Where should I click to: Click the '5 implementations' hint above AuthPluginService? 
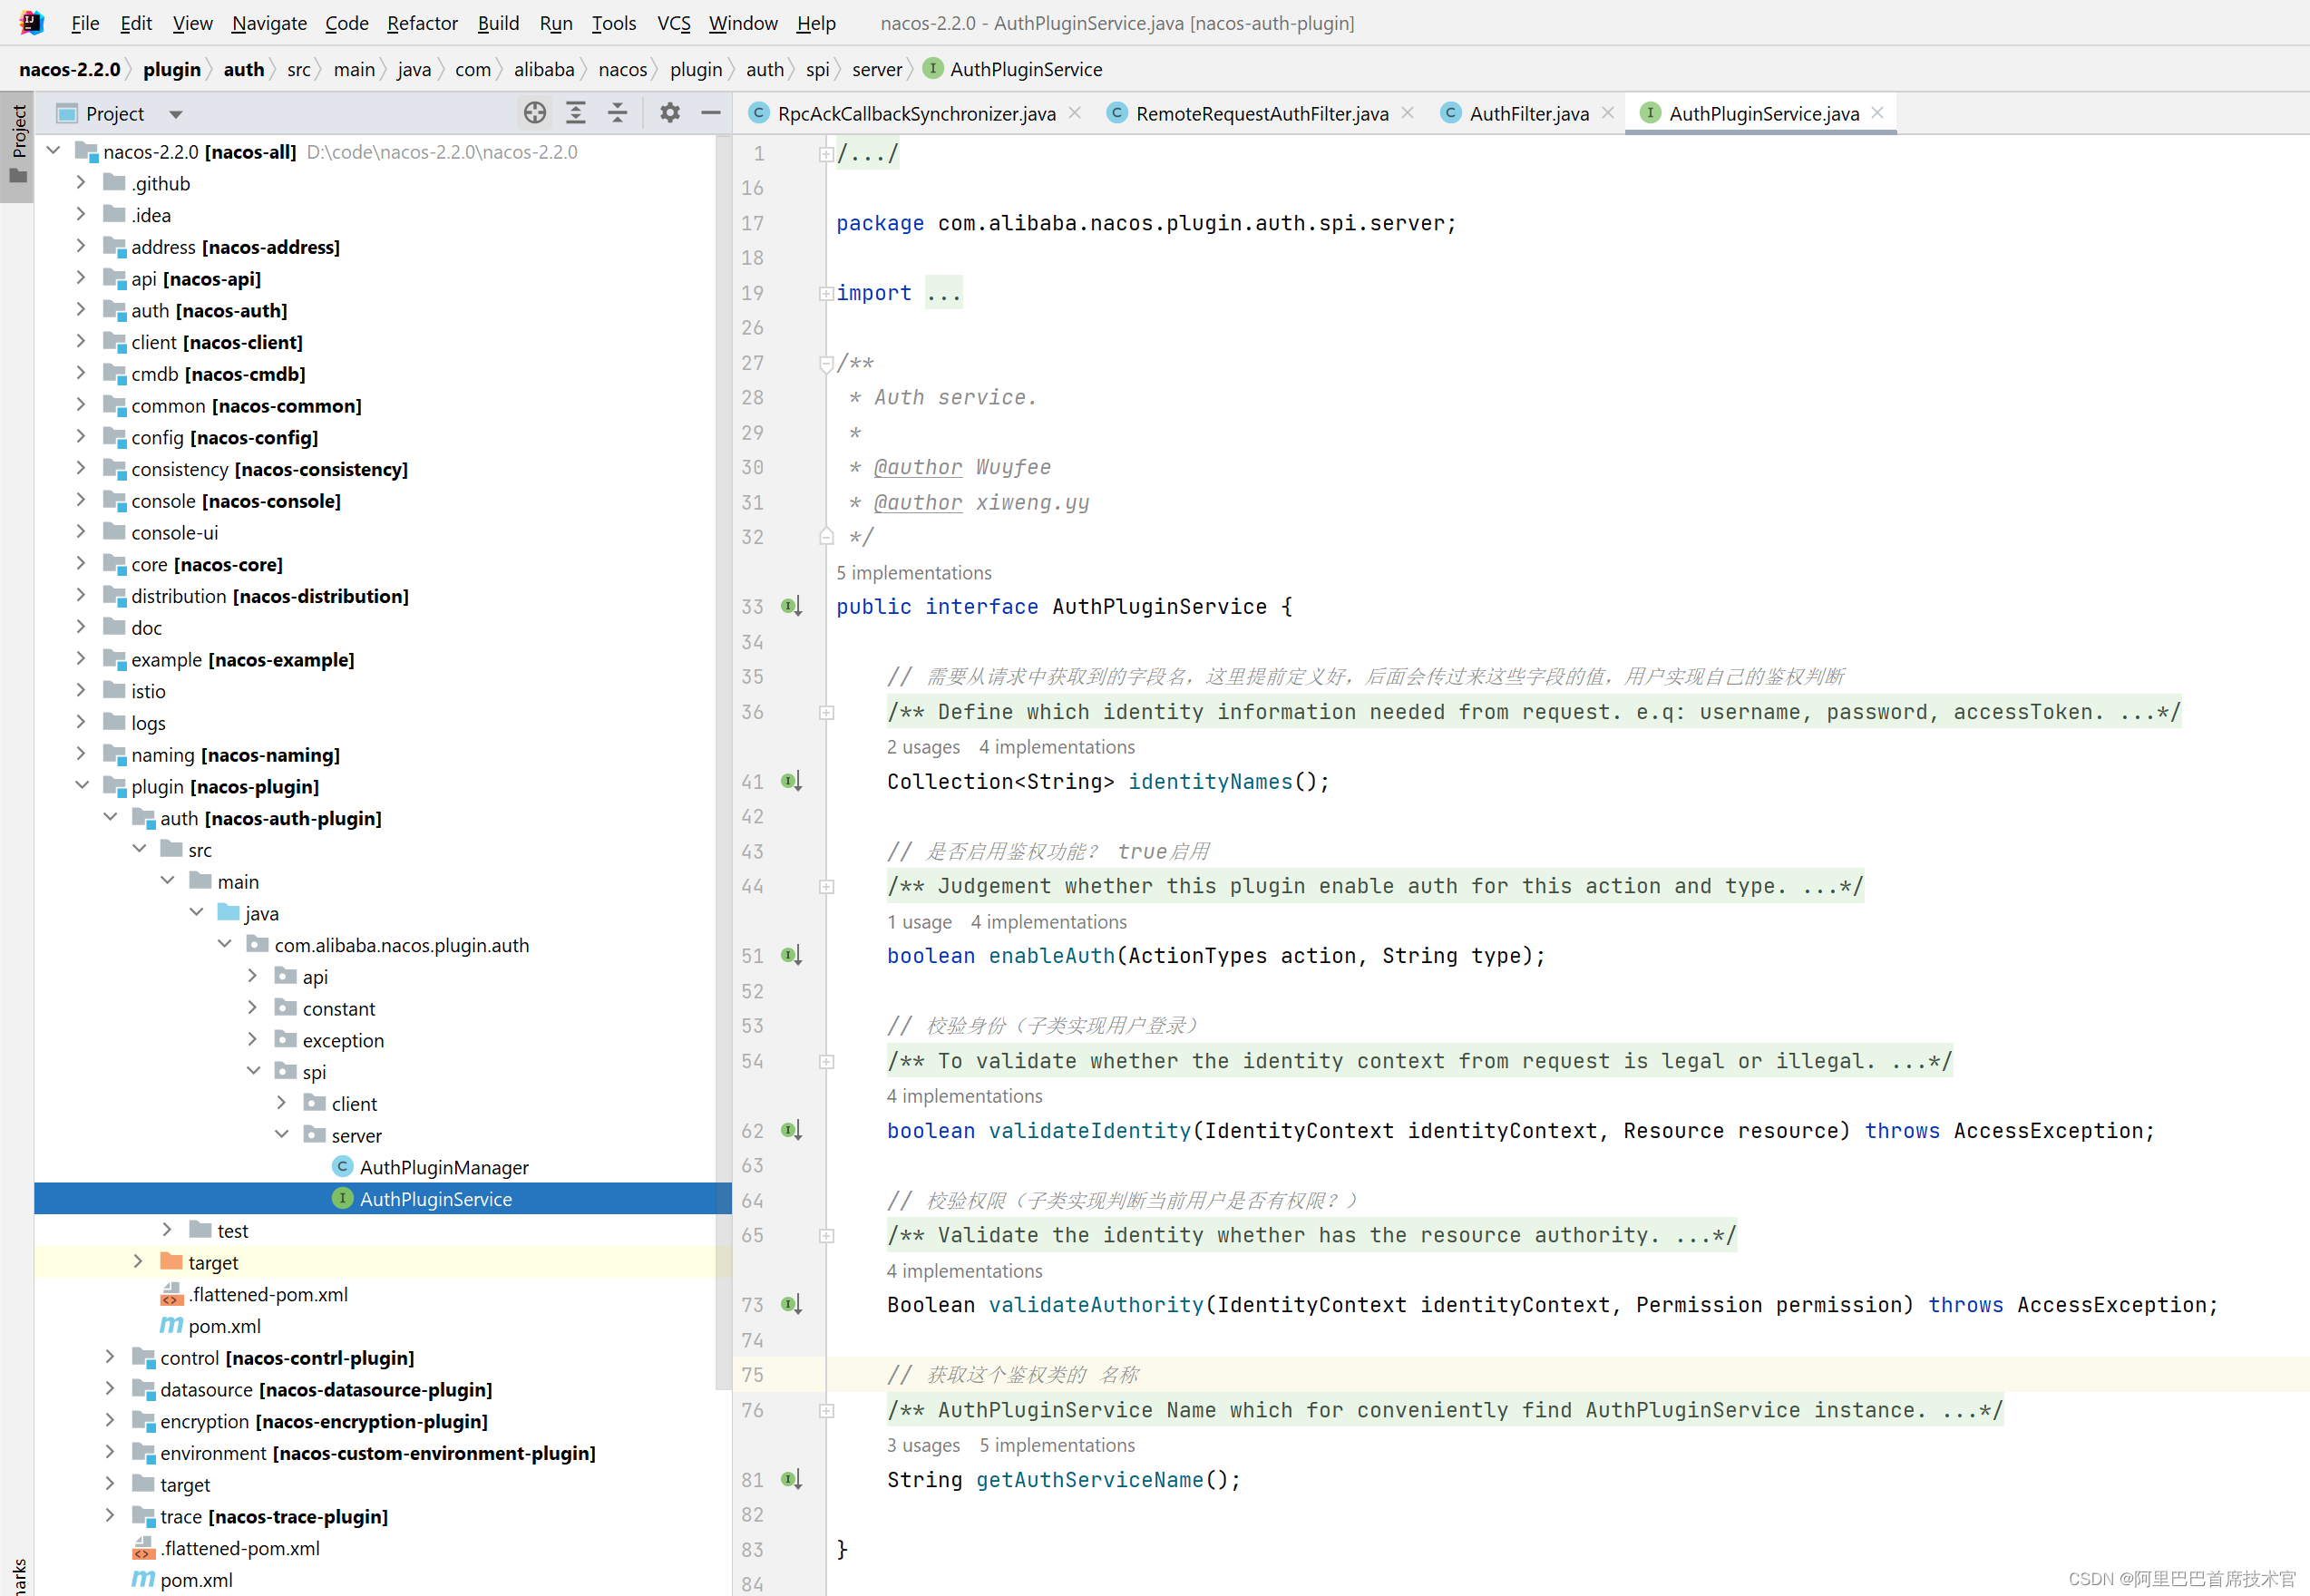point(913,572)
